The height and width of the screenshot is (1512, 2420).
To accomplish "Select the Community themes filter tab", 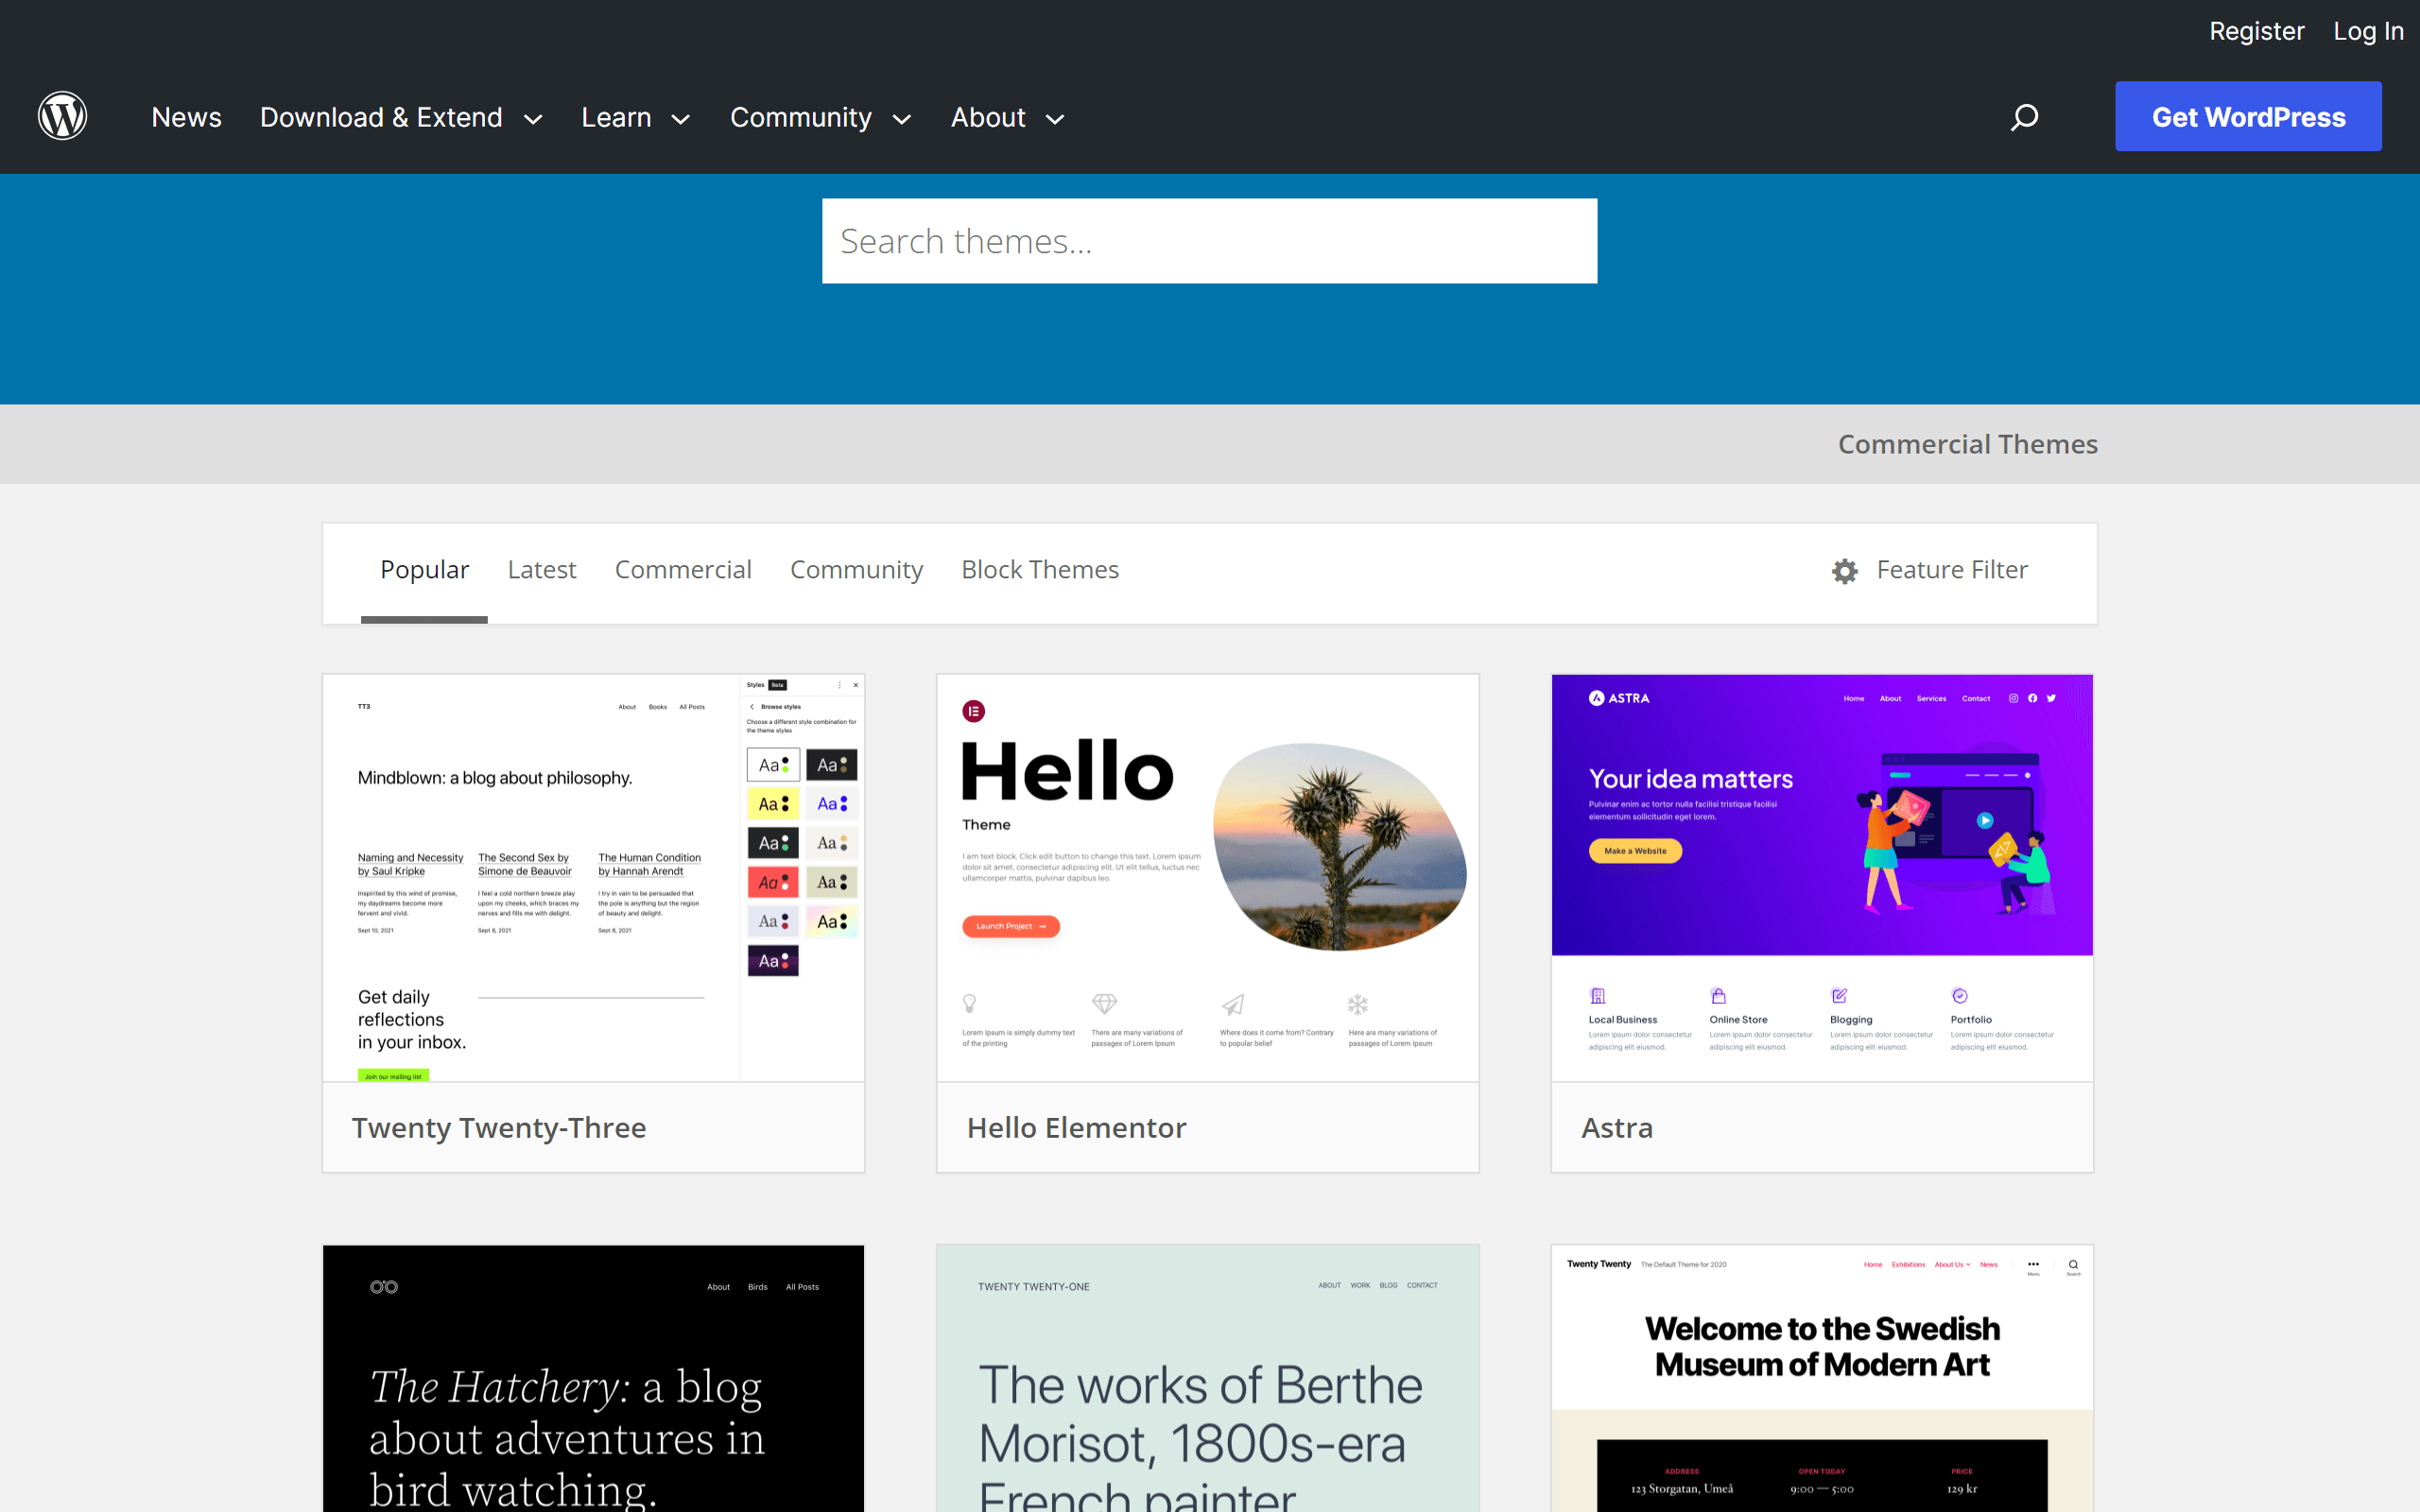I will 856,569.
